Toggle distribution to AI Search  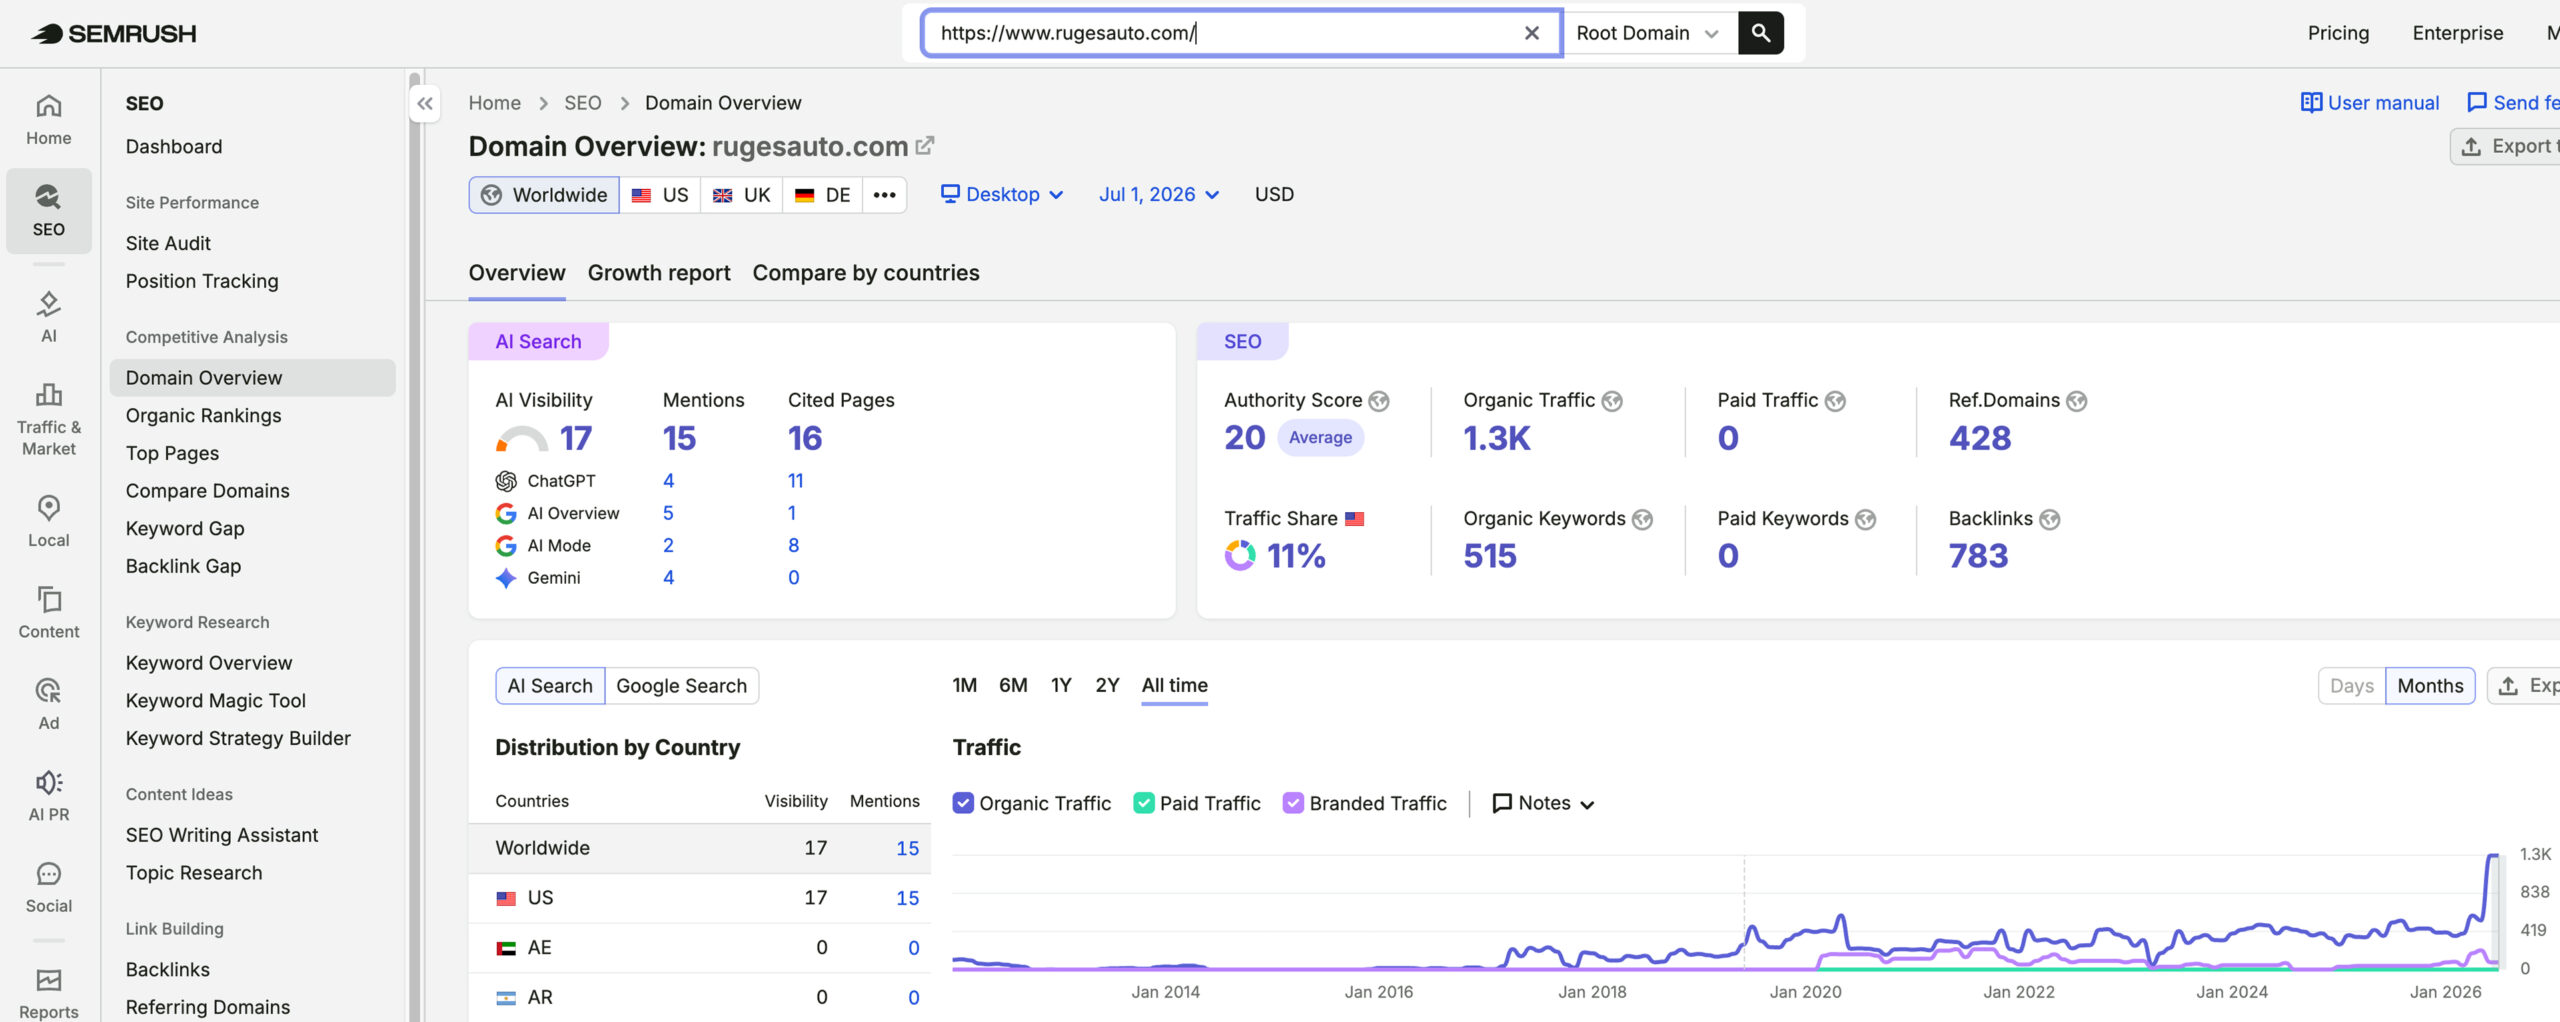point(550,686)
